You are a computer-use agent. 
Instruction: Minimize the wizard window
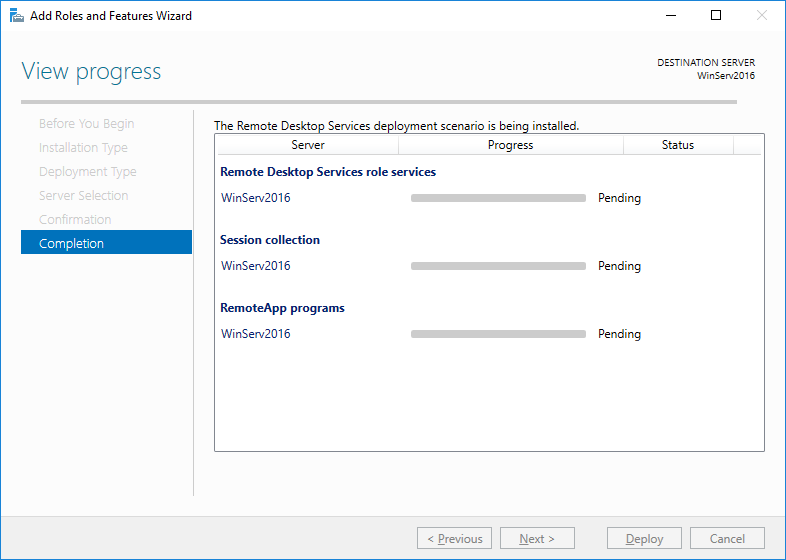(x=669, y=16)
